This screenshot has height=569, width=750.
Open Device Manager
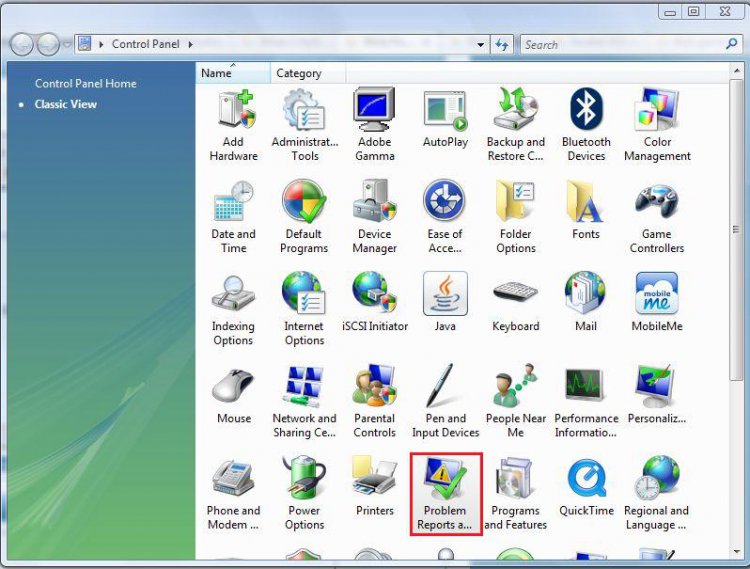(375, 218)
